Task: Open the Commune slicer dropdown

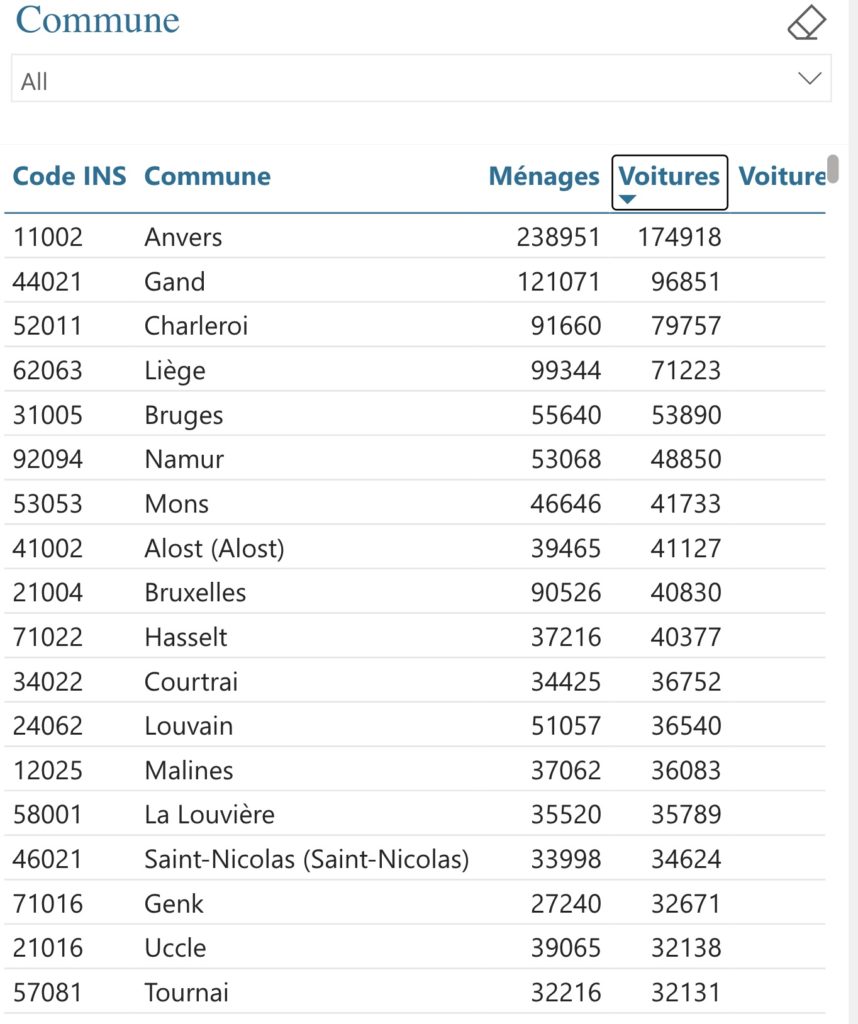Action: tap(420, 80)
